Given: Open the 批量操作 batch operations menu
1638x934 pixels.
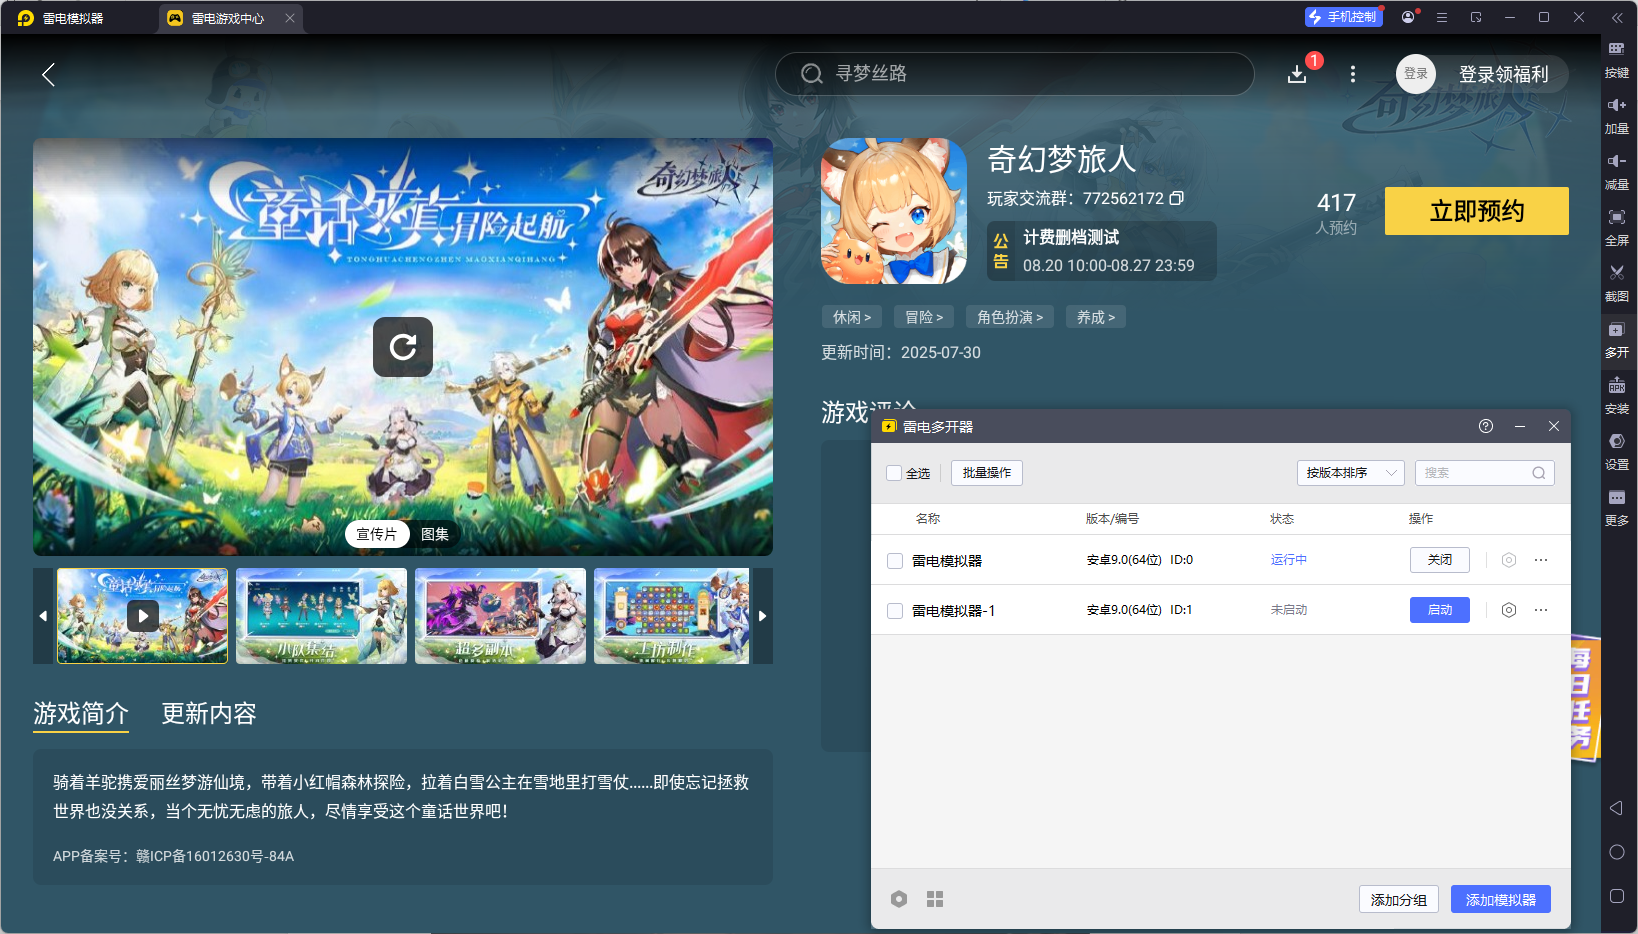Looking at the screenshot, I should pos(987,473).
